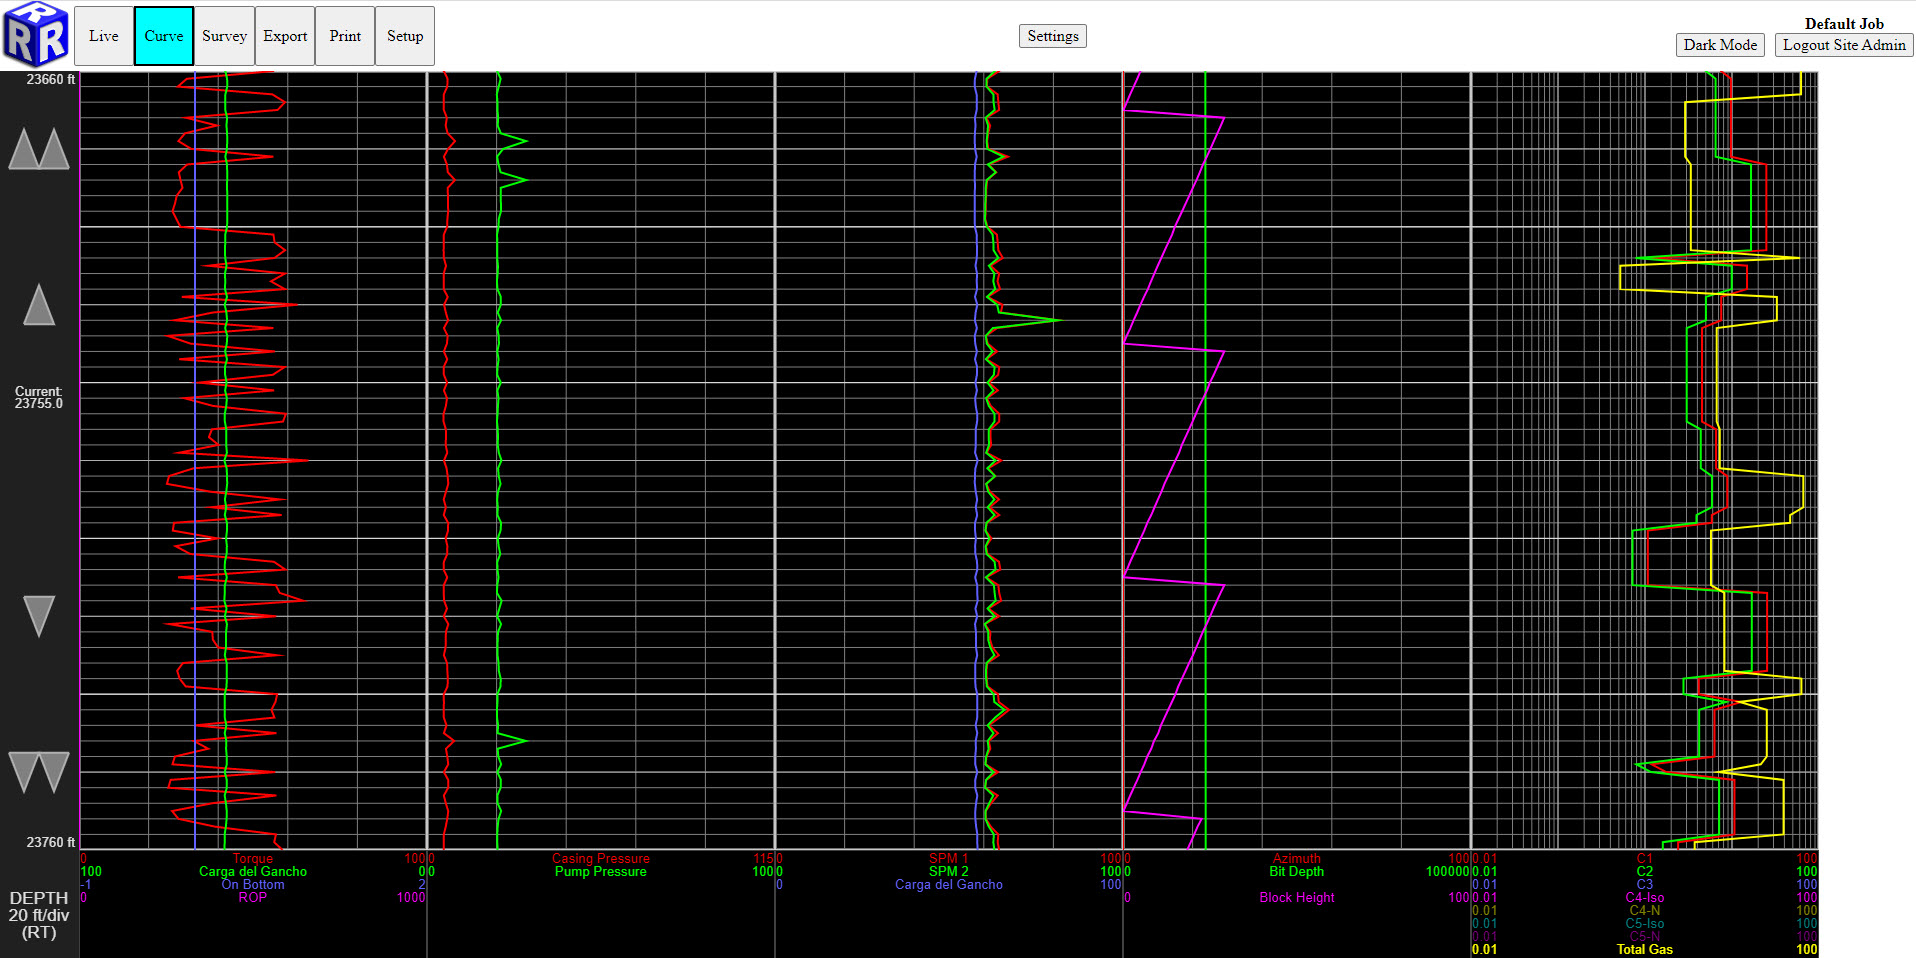Select the C2 gas curve label
Viewport: 1916px width, 958px height.
pyautogui.click(x=1645, y=871)
